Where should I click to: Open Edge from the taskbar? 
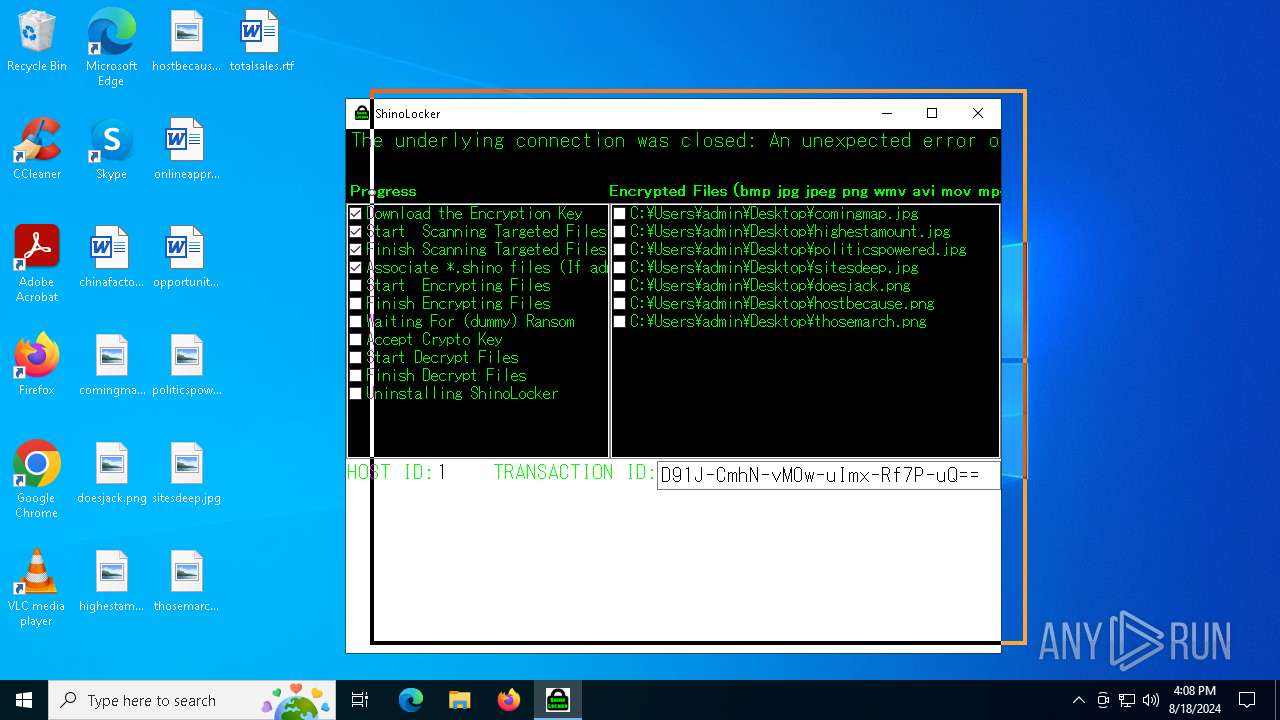click(411, 700)
